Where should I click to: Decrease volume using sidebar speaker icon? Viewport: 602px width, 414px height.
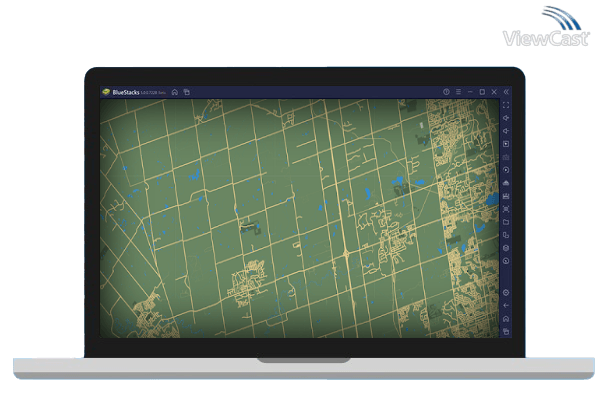click(x=506, y=131)
